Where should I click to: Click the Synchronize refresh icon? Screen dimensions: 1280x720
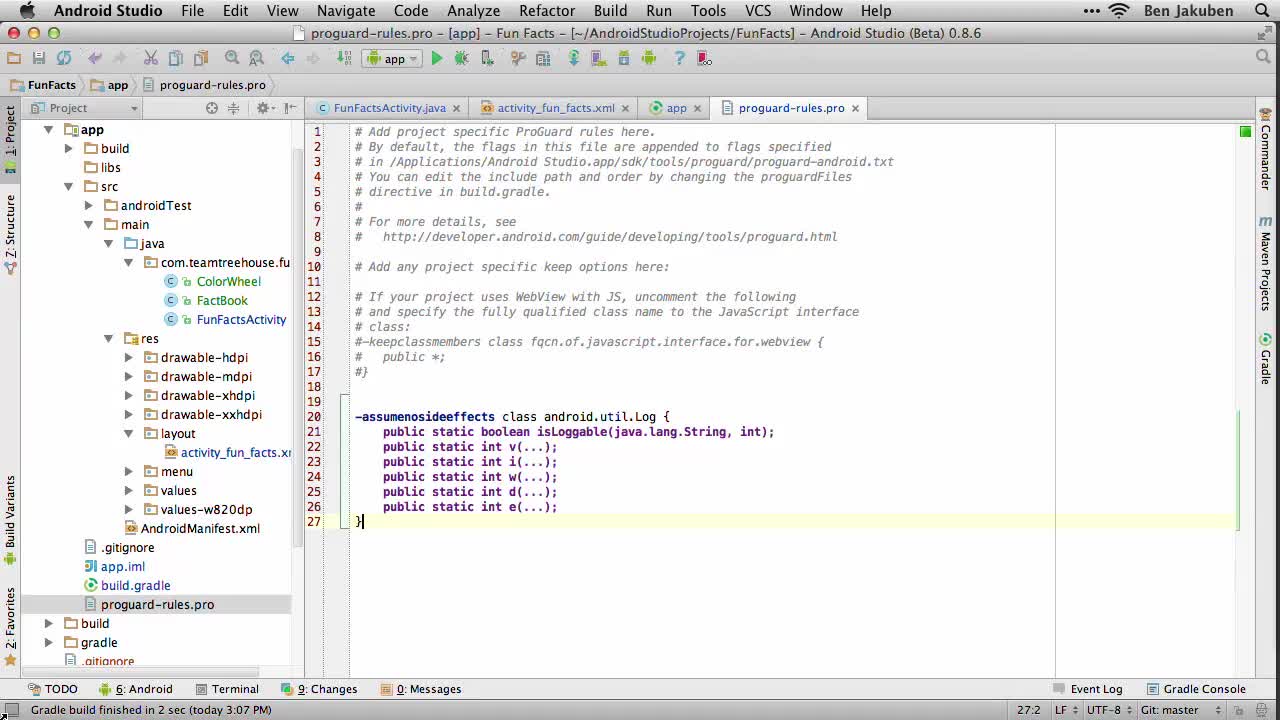click(x=64, y=58)
